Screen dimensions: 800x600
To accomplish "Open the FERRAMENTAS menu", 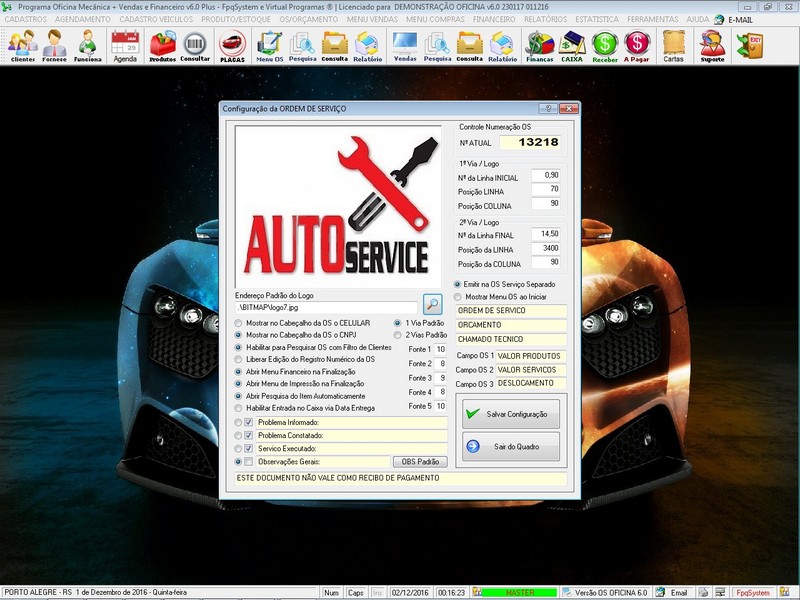I will point(653,19).
